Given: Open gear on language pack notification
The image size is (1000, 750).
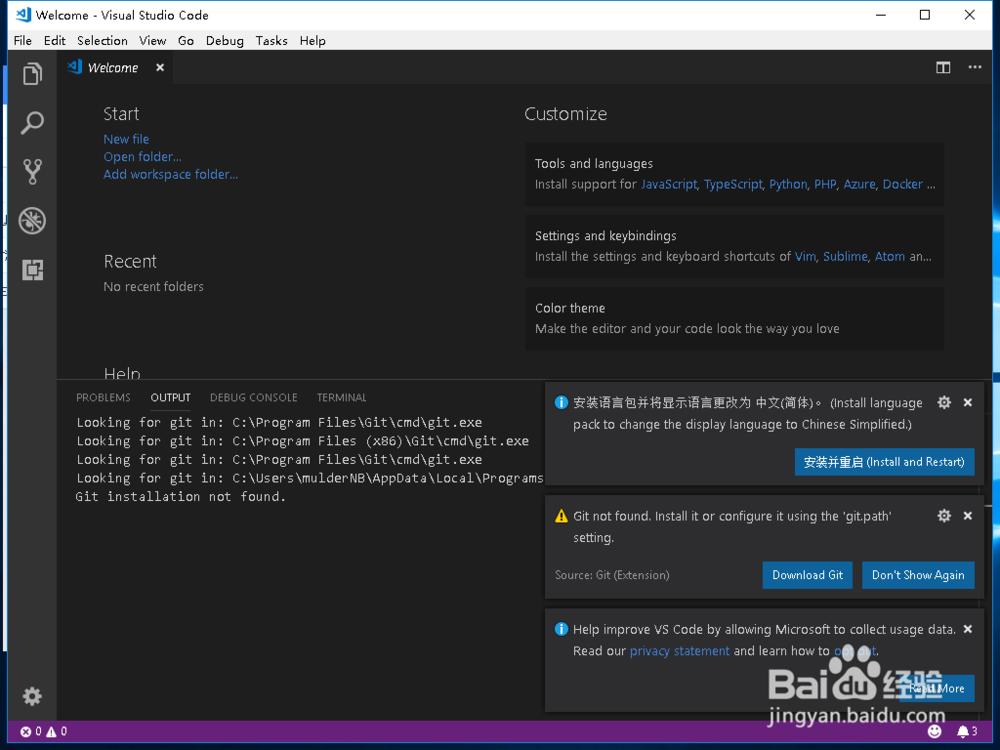Looking at the screenshot, I should (944, 402).
